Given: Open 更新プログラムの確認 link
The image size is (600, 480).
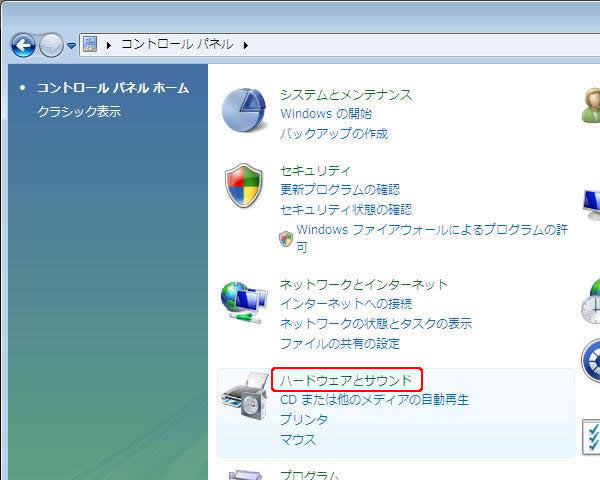Looking at the screenshot, I should 340,189.
